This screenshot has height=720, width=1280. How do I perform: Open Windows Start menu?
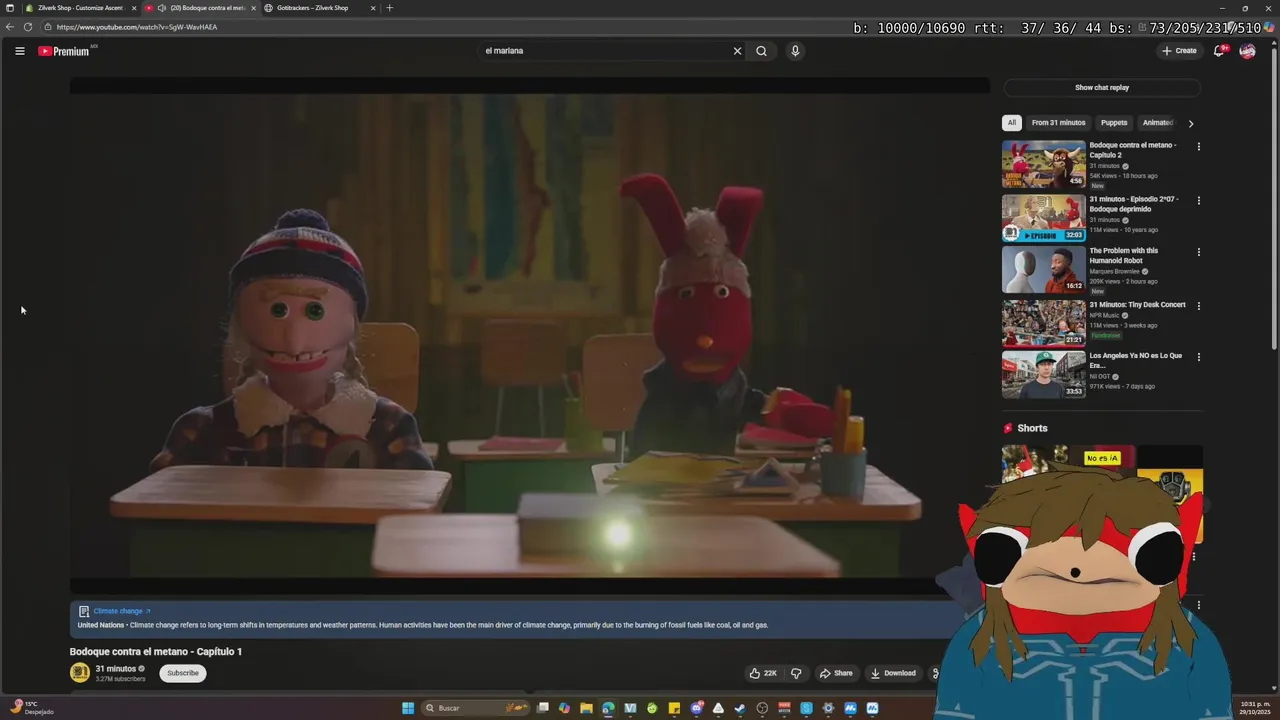pyautogui.click(x=408, y=708)
